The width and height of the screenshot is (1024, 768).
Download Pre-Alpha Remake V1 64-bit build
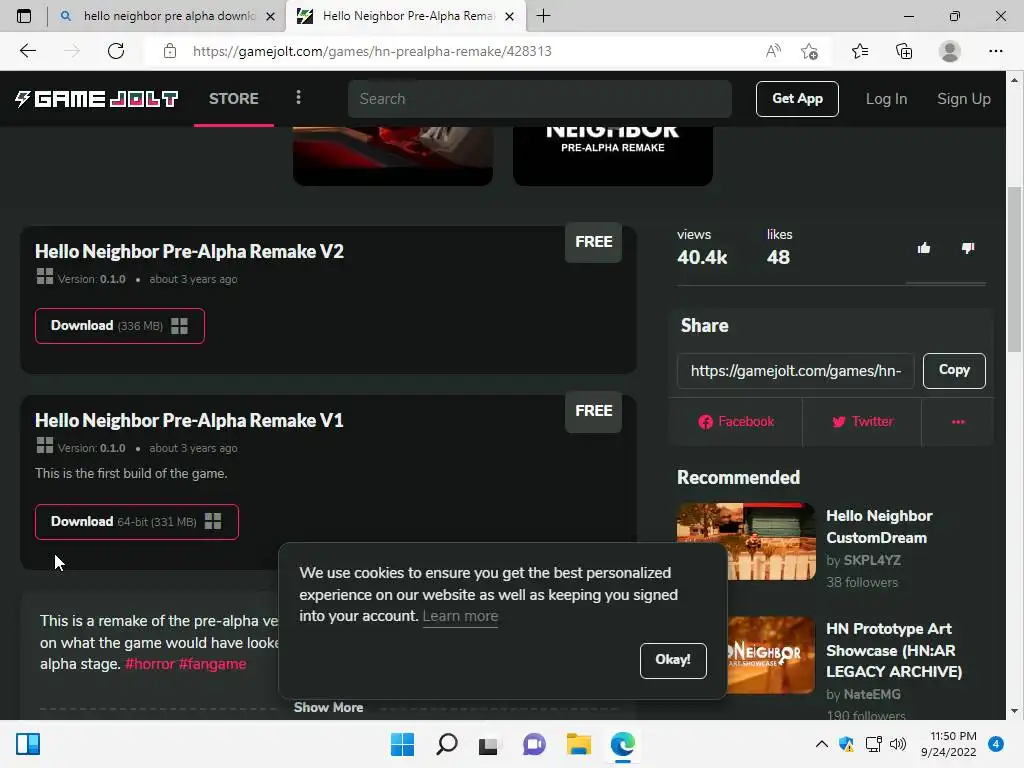tap(136, 522)
